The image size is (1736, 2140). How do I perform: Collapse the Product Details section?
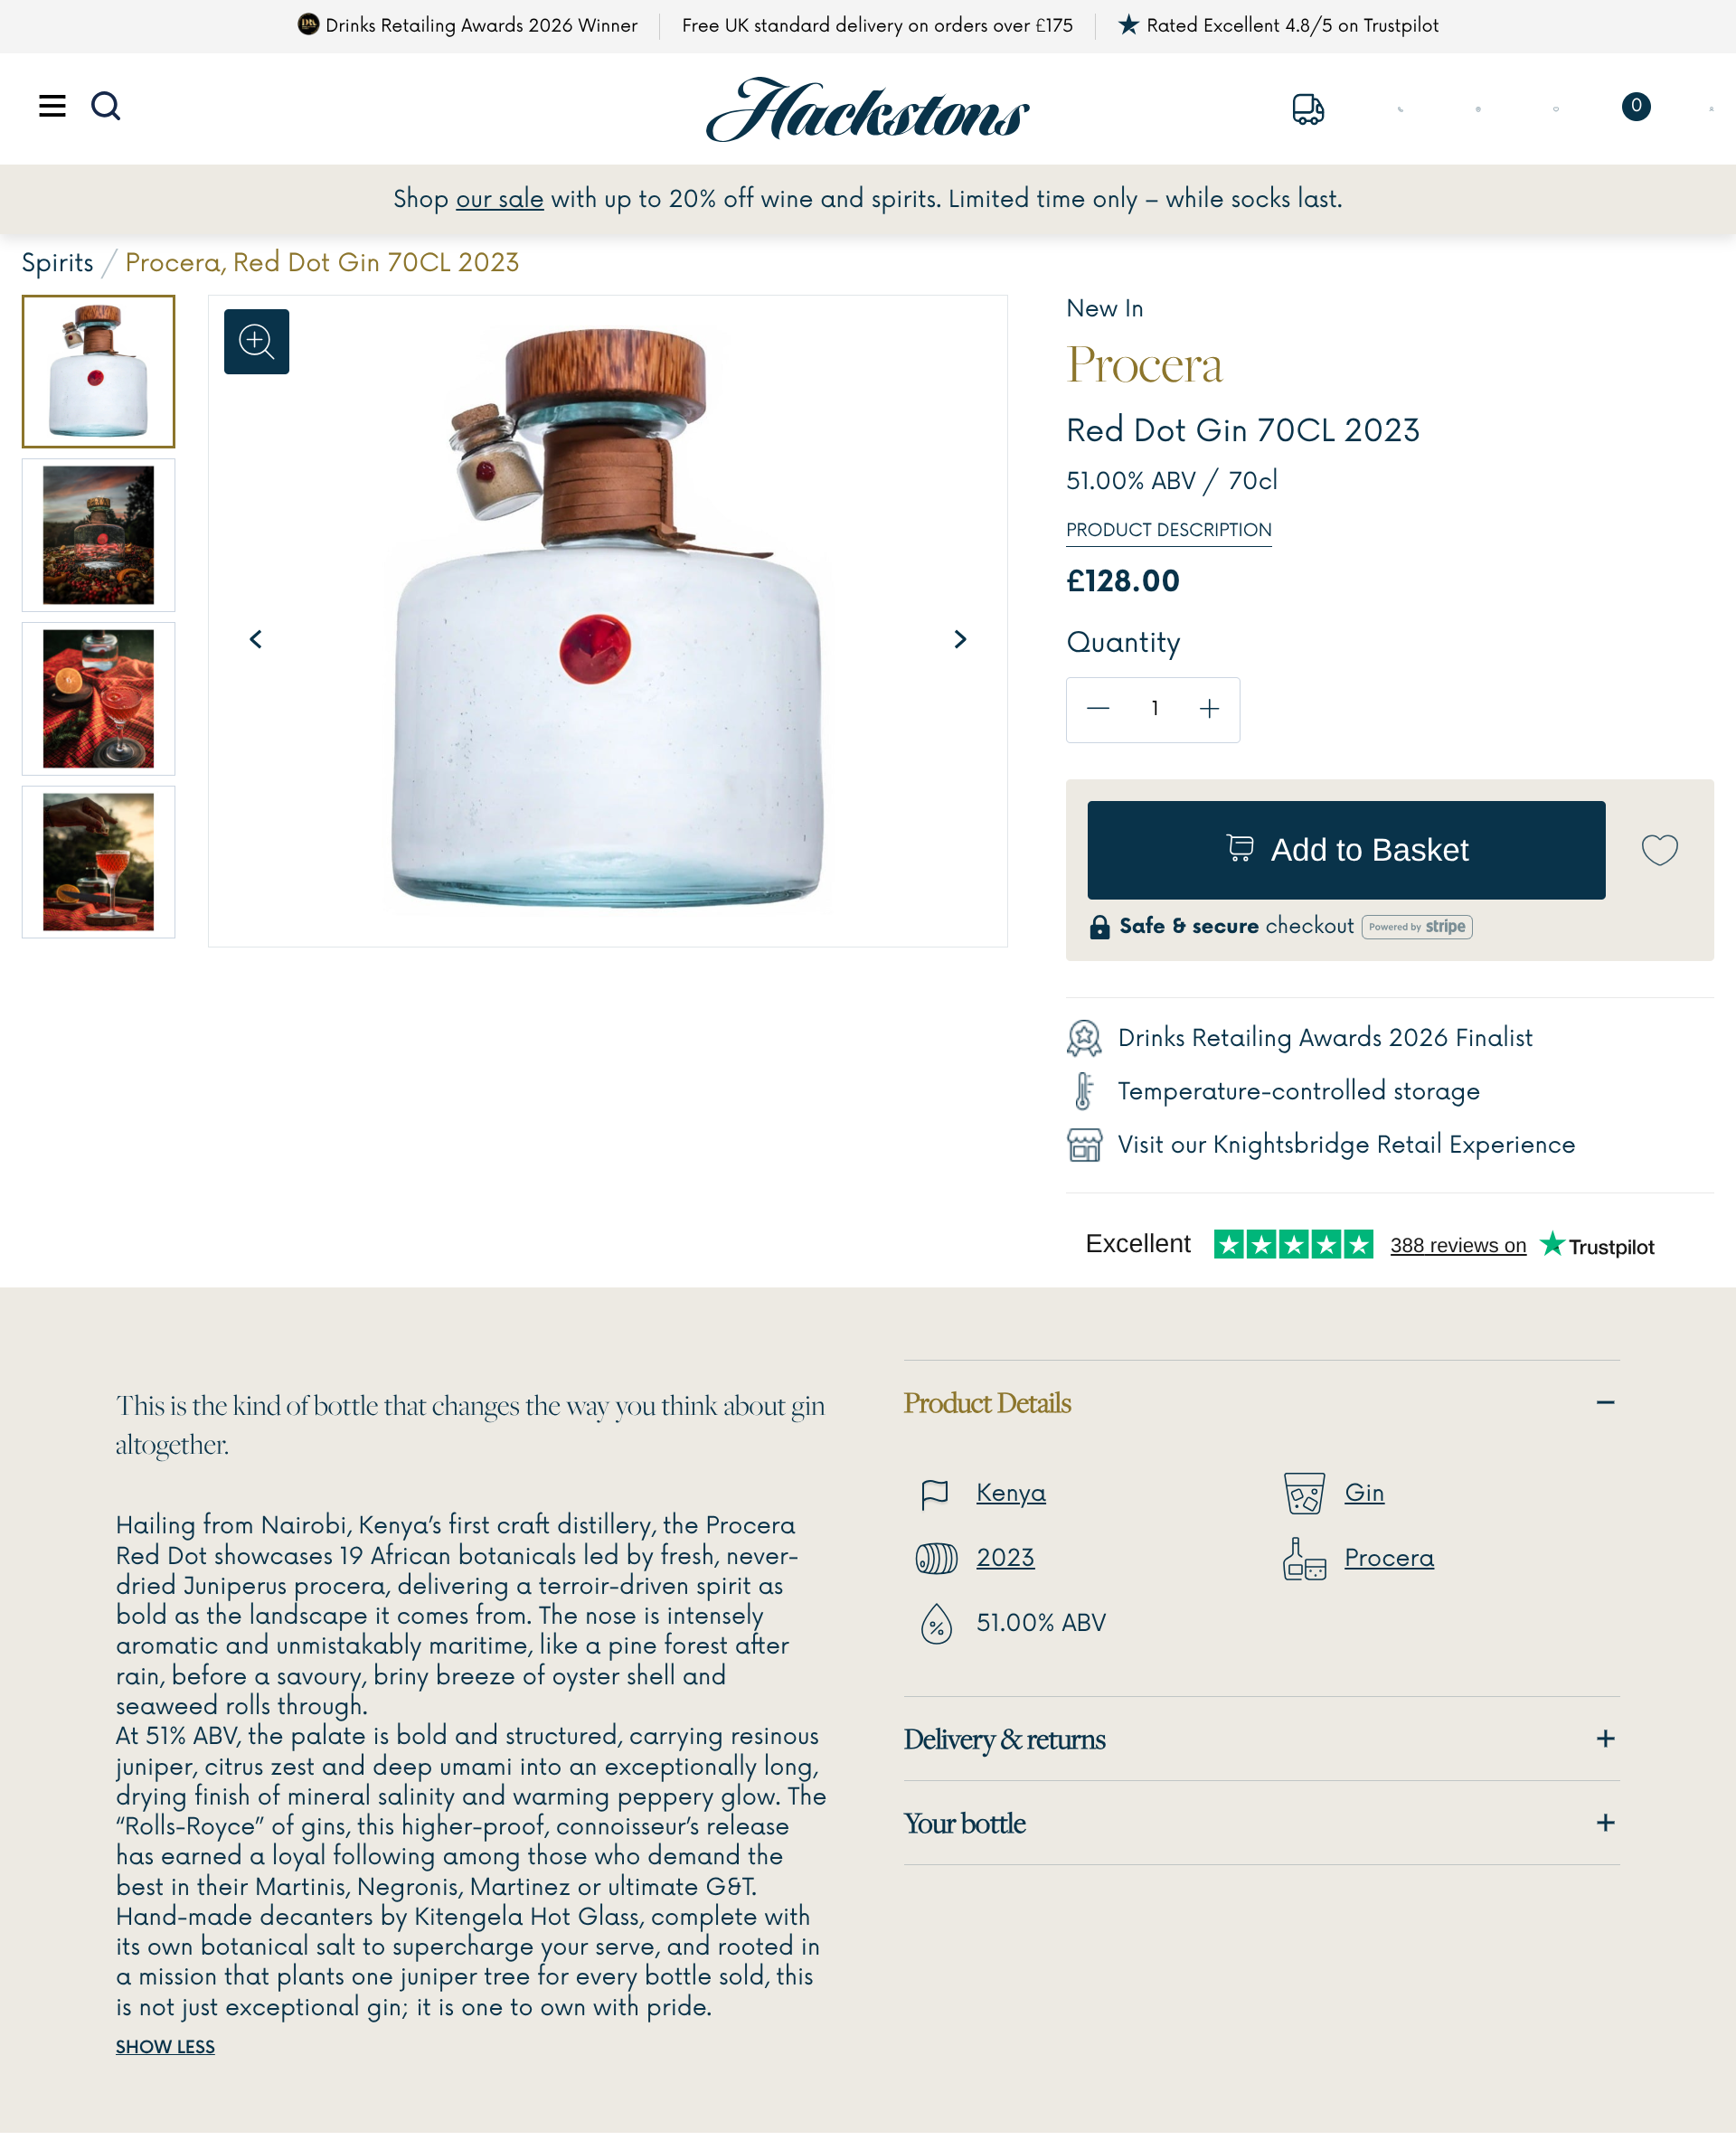point(1605,1402)
